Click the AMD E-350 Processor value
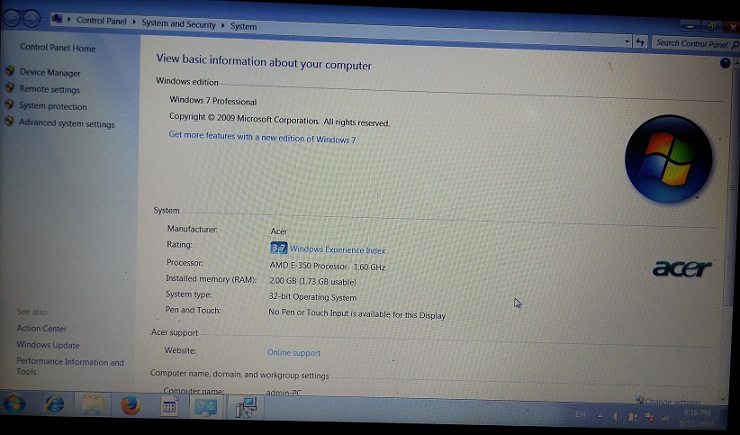740x435 pixels. pyautogui.click(x=327, y=266)
